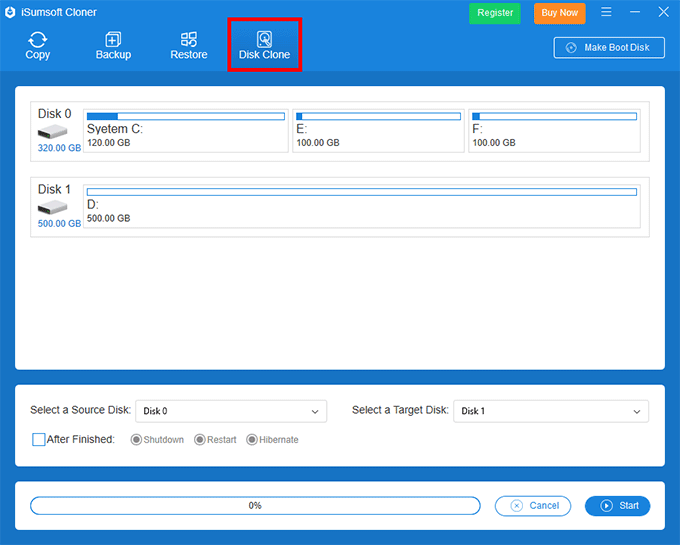680x545 pixels.
Task: Minimize the iSumsoft Cloner window
Action: pyautogui.click(x=635, y=12)
